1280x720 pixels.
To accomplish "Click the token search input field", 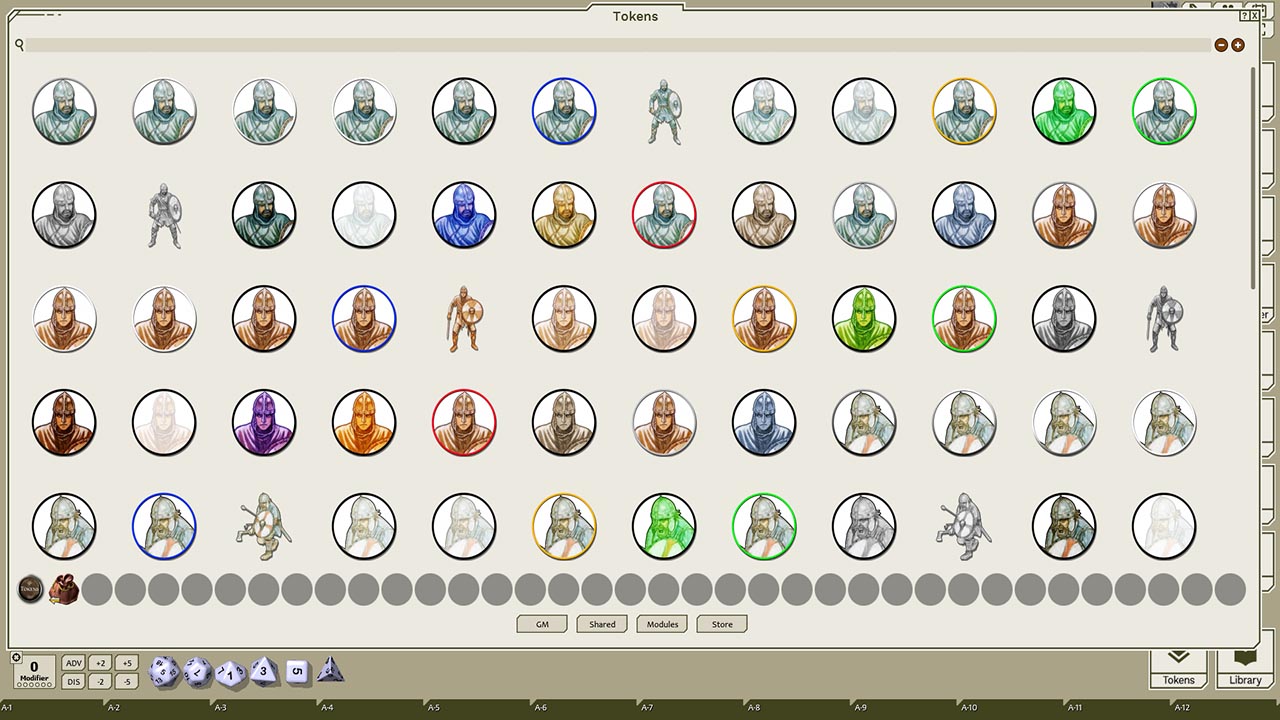I will point(400,45).
